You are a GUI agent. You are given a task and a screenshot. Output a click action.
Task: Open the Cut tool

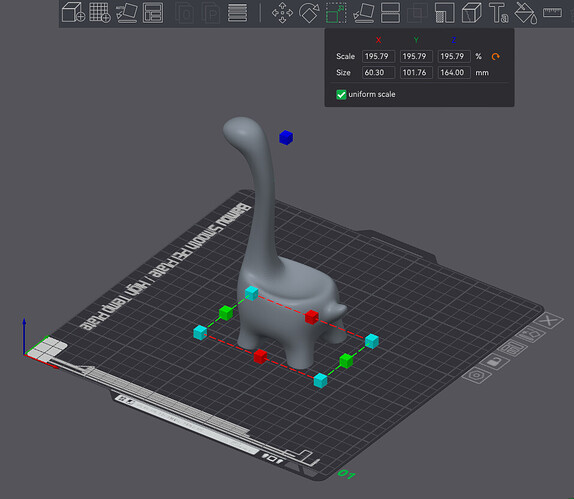click(390, 12)
